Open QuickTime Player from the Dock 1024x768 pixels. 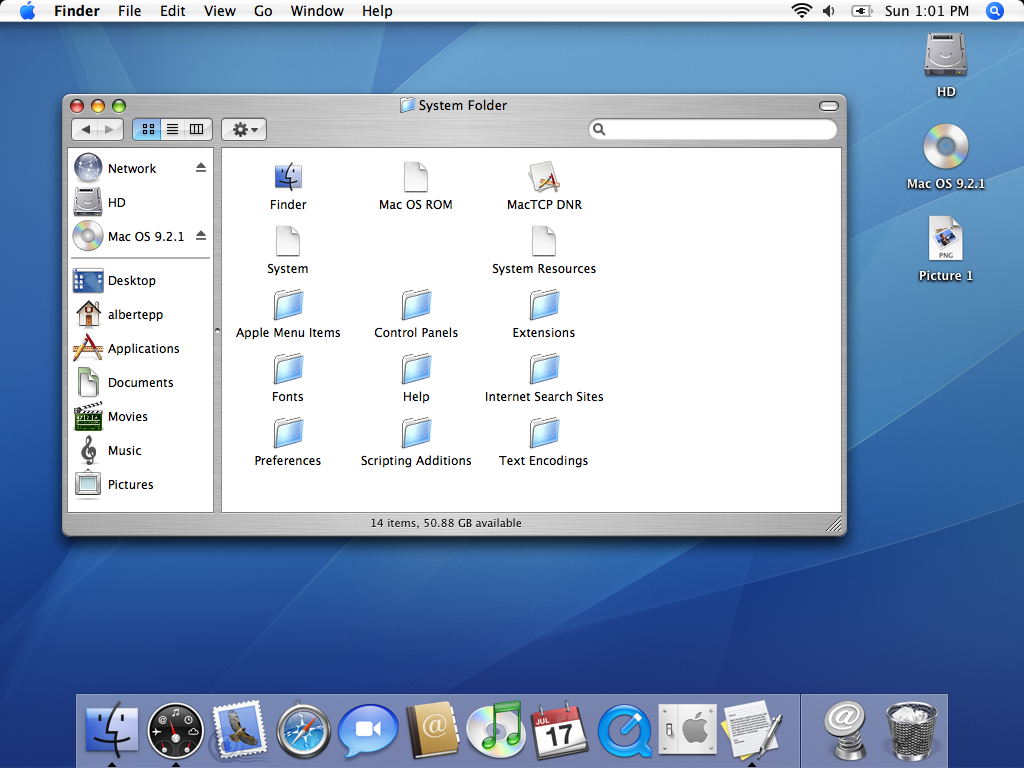[x=625, y=731]
